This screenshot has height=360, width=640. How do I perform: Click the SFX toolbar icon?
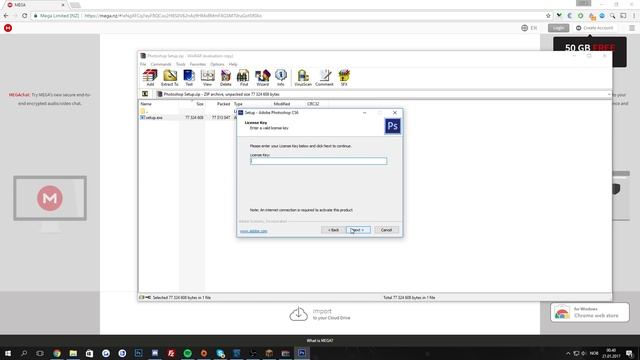pyautogui.click(x=344, y=77)
